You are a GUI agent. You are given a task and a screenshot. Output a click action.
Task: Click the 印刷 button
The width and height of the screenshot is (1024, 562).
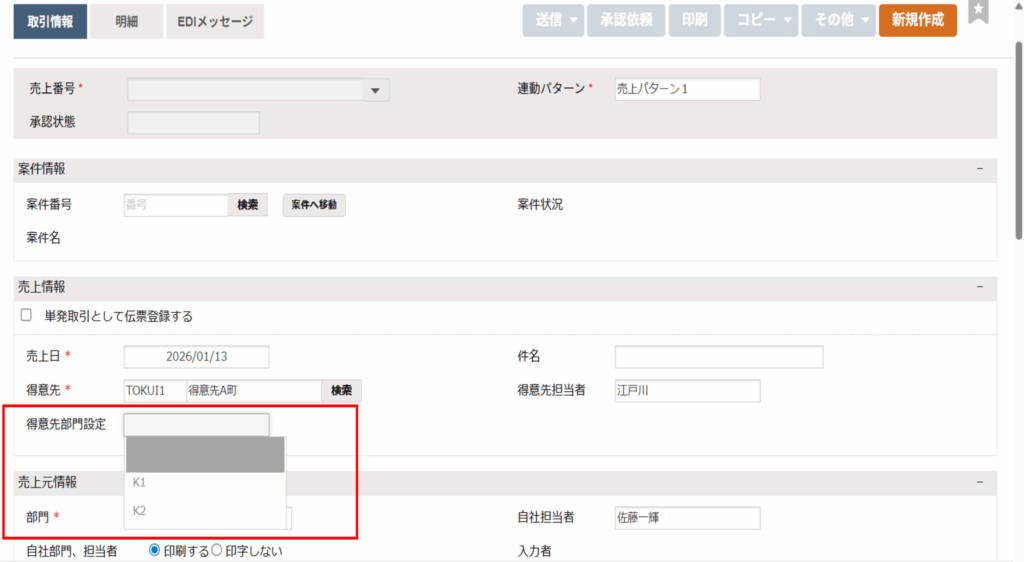[694, 20]
